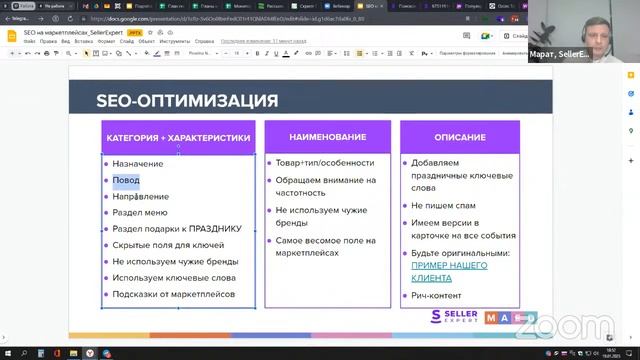This screenshot has width=640, height=360.
Task: Insert an image
Action: click(x=105, y=53)
